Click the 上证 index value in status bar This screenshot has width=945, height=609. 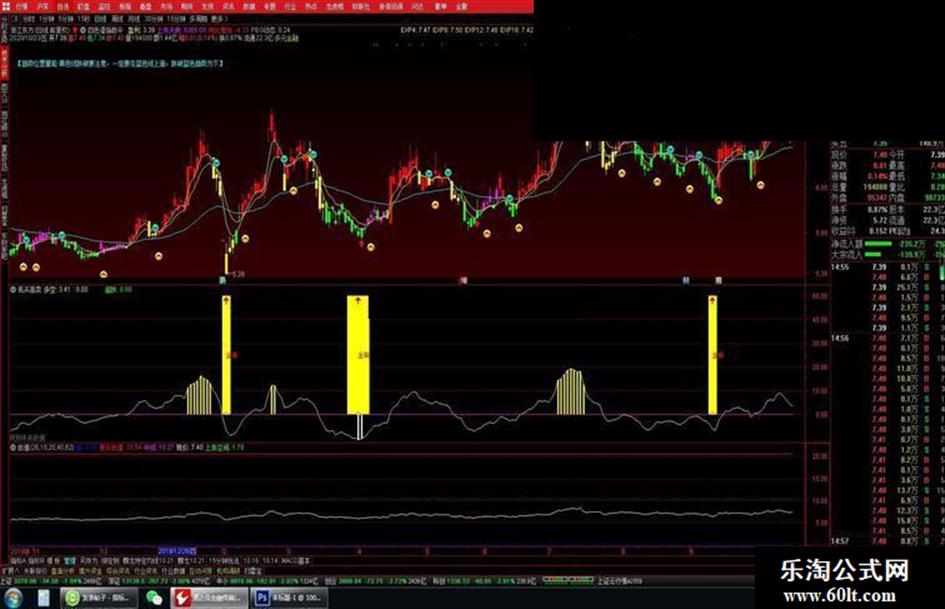coord(25,581)
